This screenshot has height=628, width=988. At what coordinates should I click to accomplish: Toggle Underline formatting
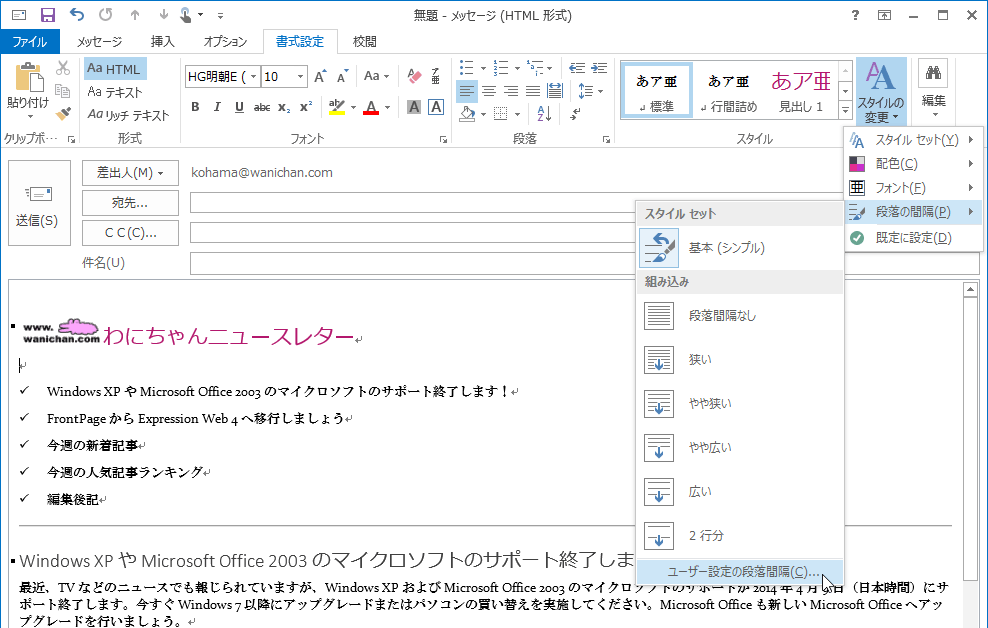[239, 108]
